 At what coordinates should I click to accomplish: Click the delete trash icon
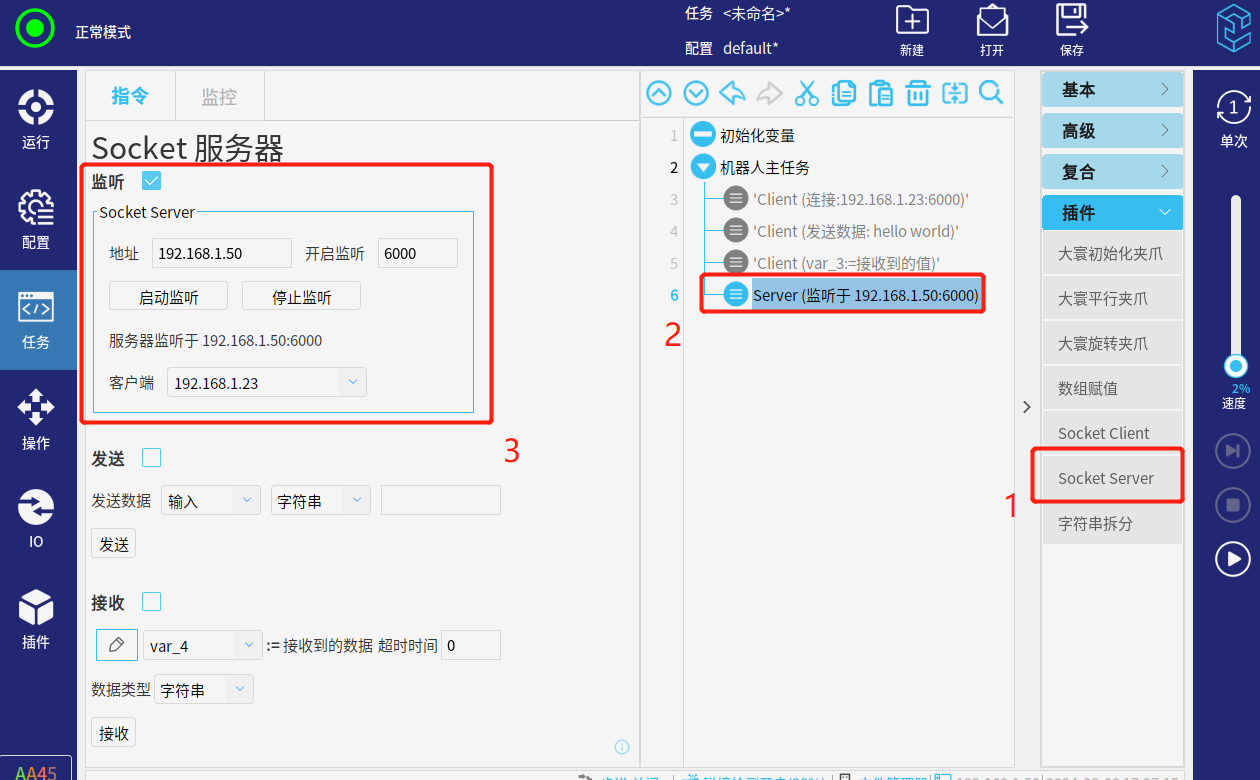(x=917, y=93)
